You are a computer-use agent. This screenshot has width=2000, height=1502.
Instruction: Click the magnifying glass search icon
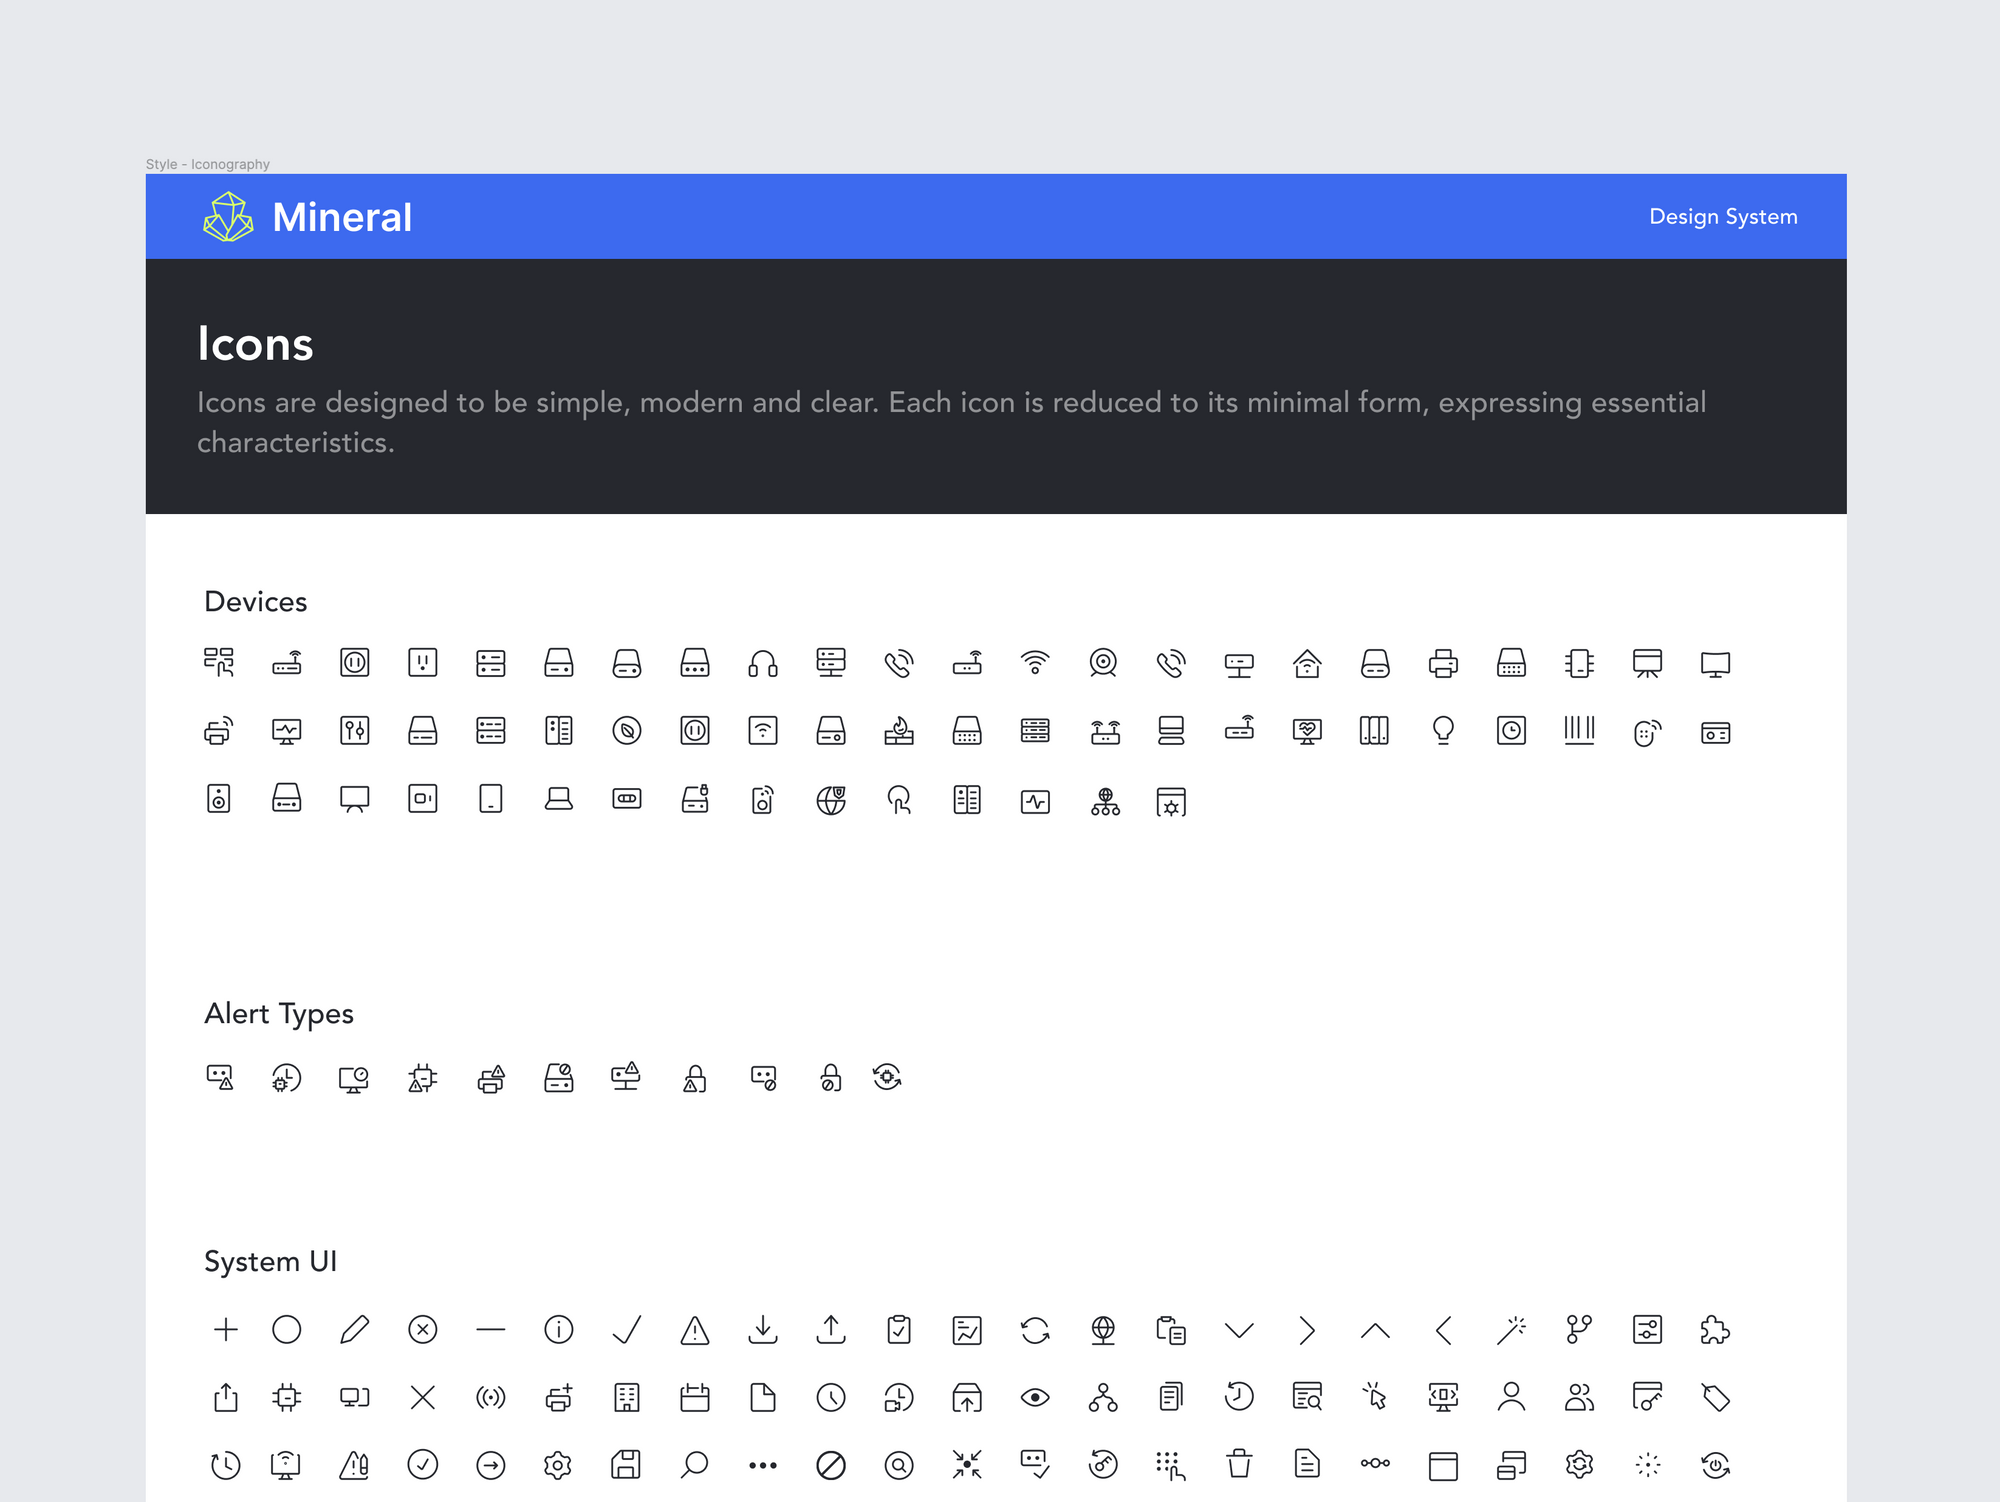(x=694, y=1465)
